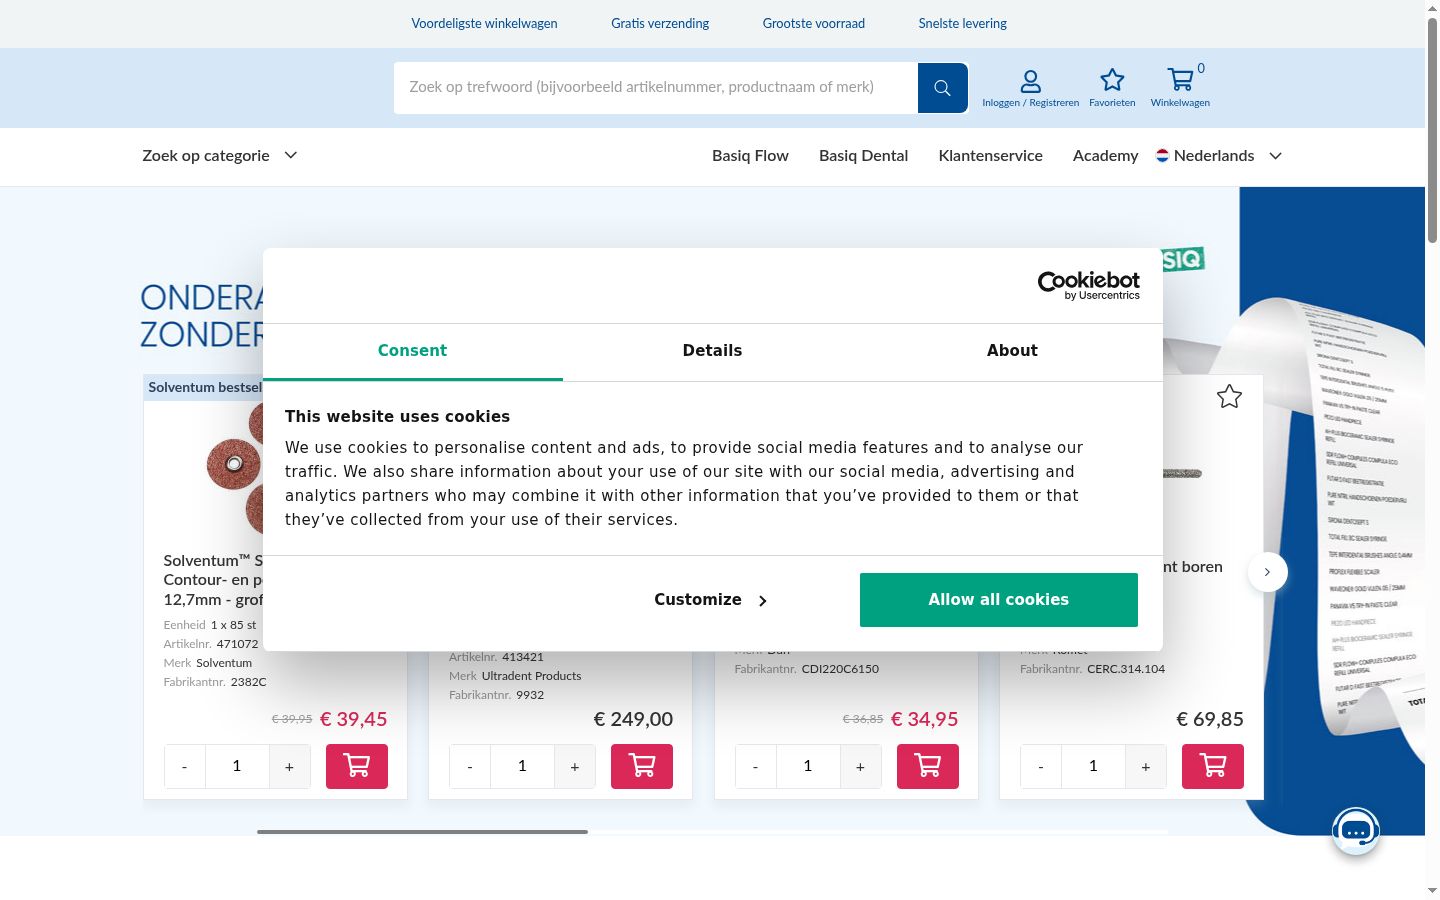Open Basiq Flow menu item
The image size is (1440, 900).
coord(750,155)
